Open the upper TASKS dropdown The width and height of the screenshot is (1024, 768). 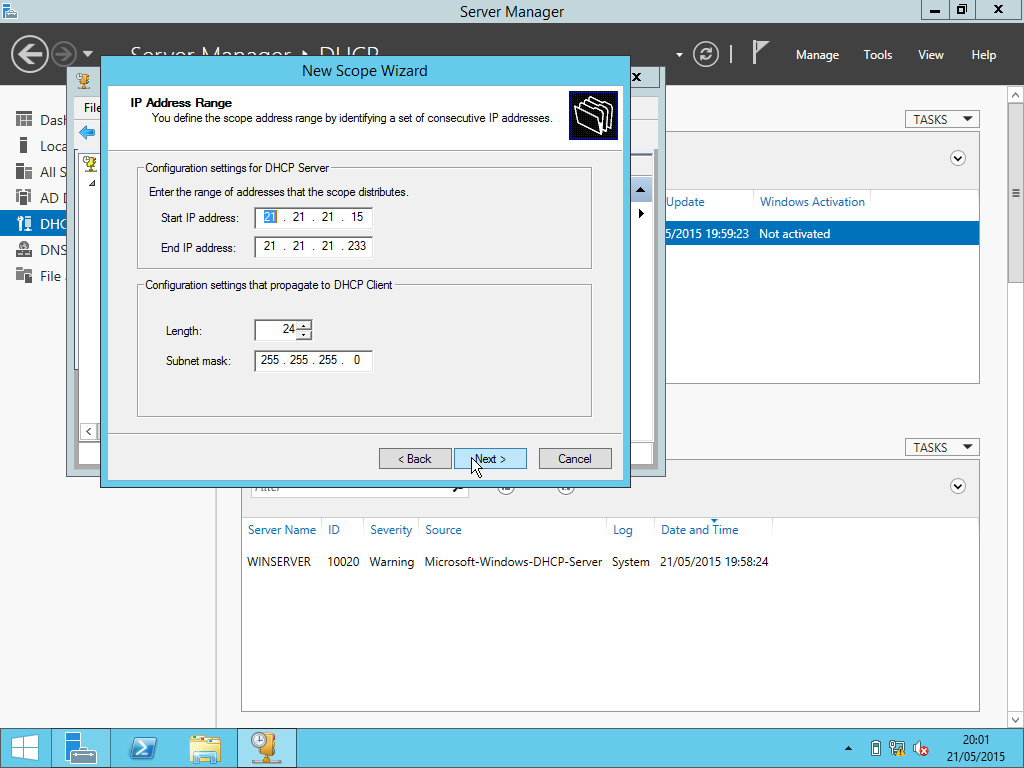pyautogui.click(x=942, y=120)
